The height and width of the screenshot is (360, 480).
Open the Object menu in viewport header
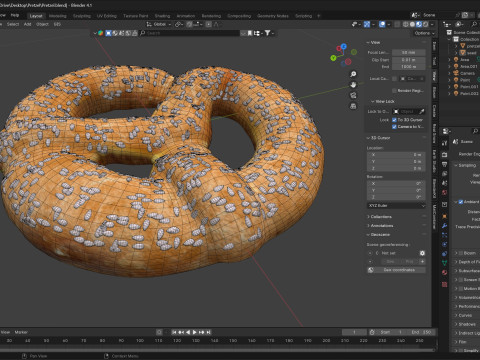(x=42, y=24)
